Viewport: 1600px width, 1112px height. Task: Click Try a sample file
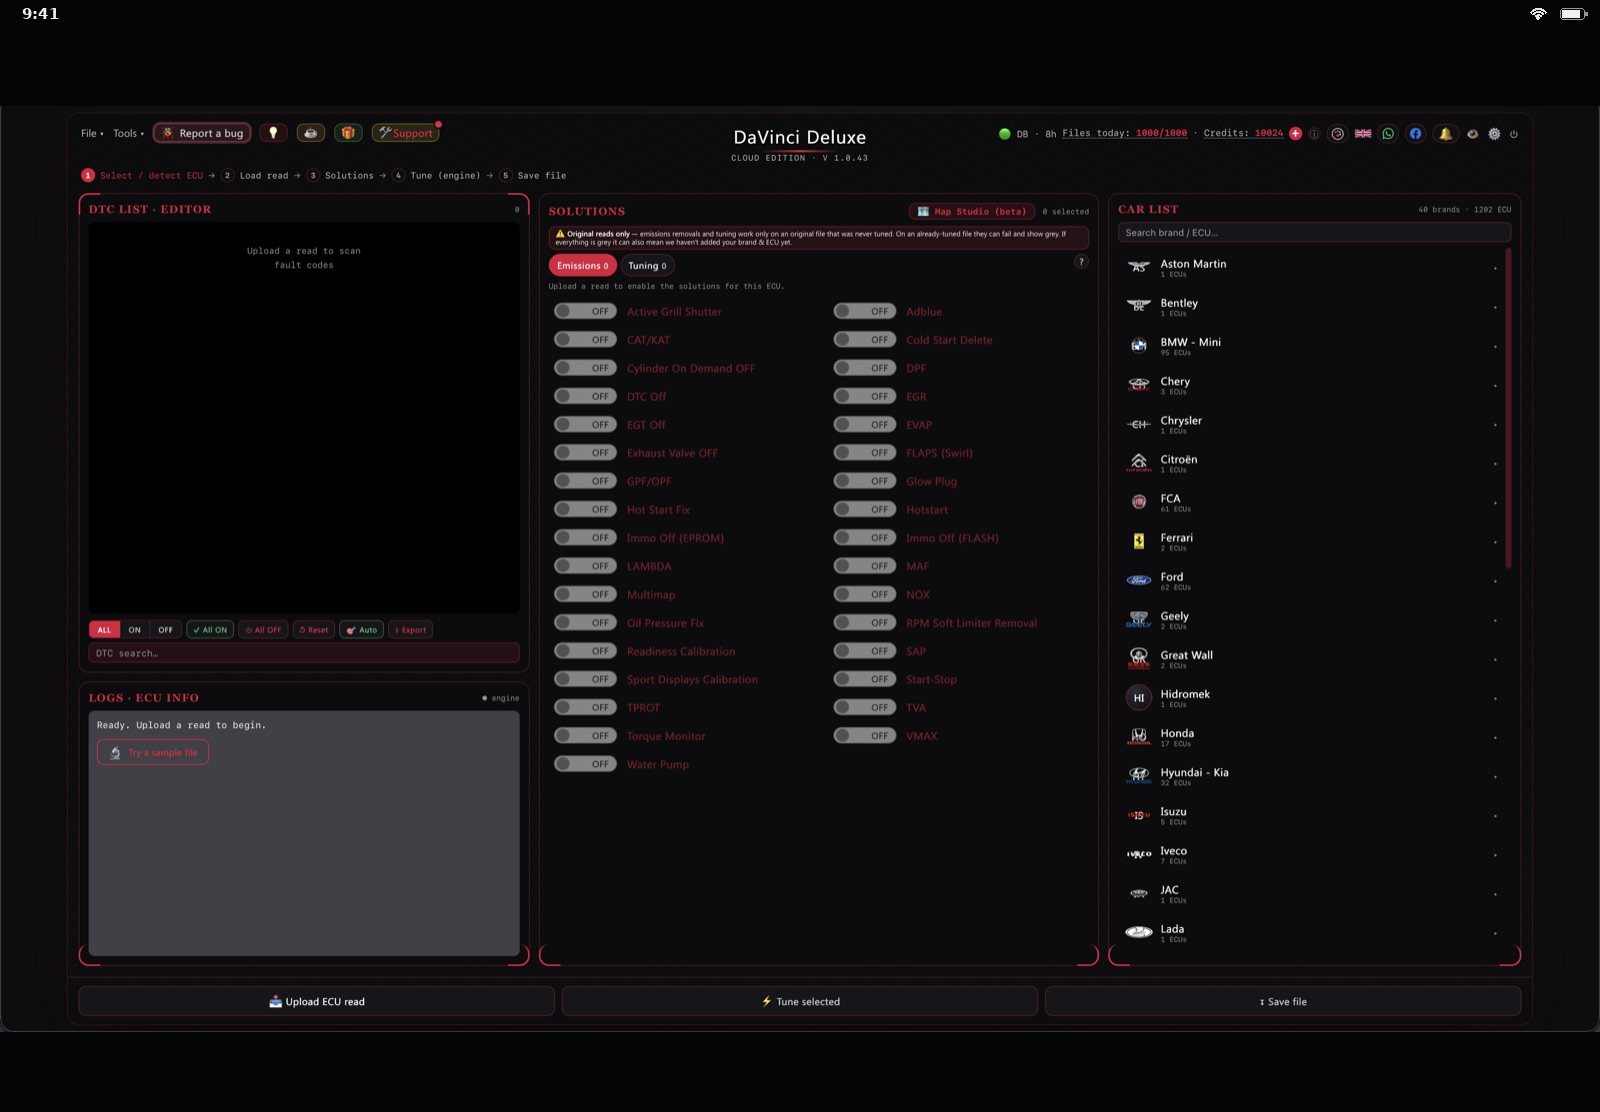(x=153, y=752)
